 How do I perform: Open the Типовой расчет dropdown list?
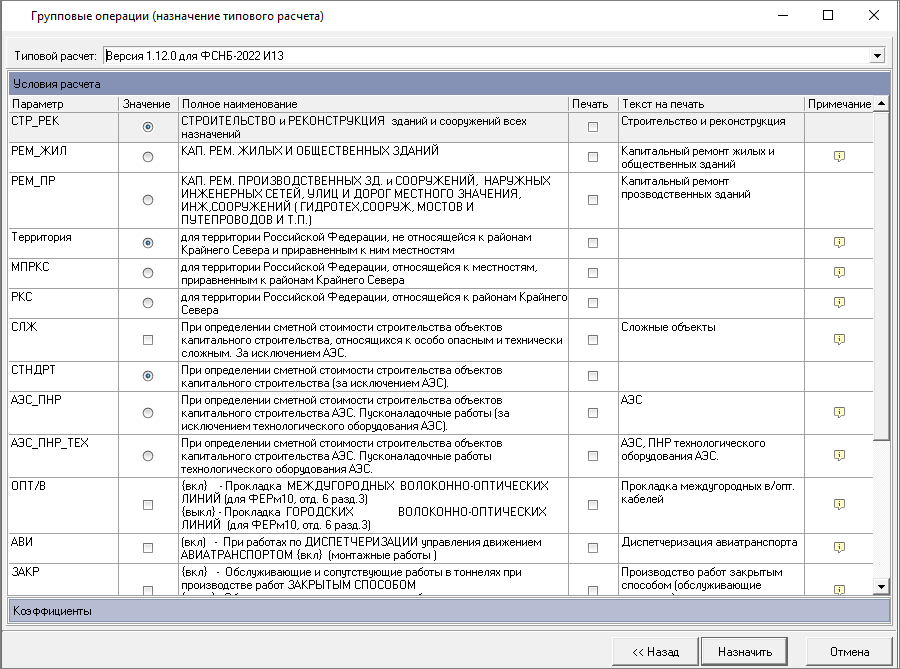(x=878, y=55)
